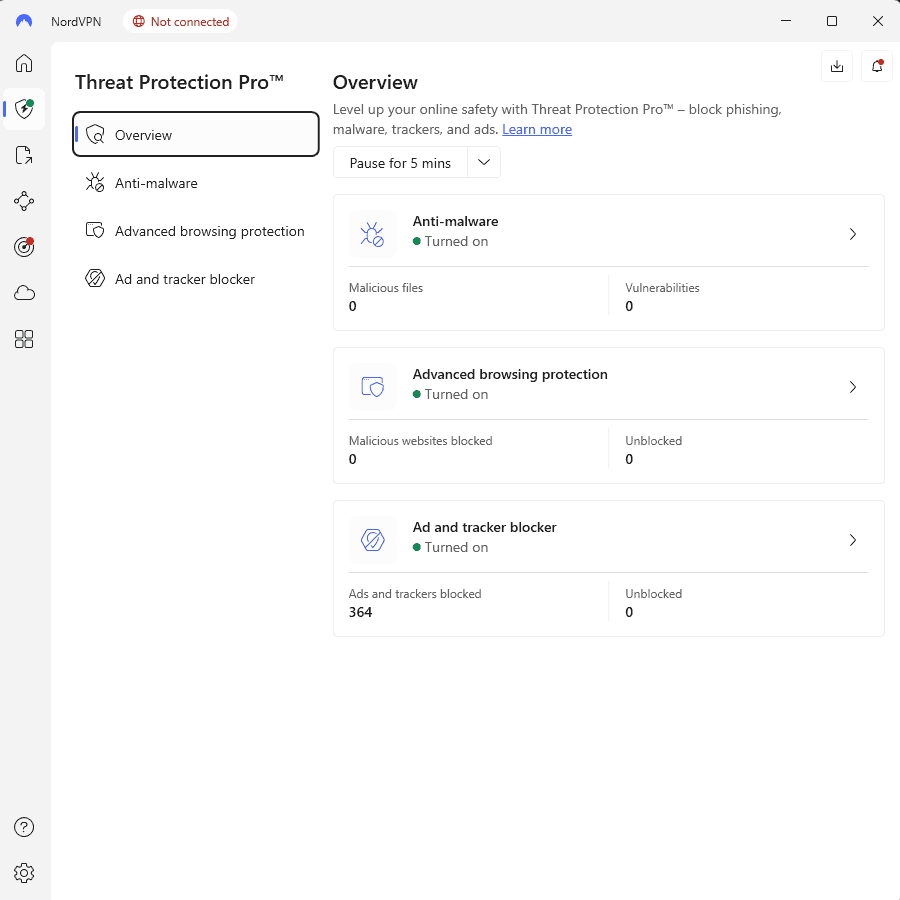This screenshot has width=900, height=900.
Task: Click the Pause for 5 mins button
Action: point(400,163)
